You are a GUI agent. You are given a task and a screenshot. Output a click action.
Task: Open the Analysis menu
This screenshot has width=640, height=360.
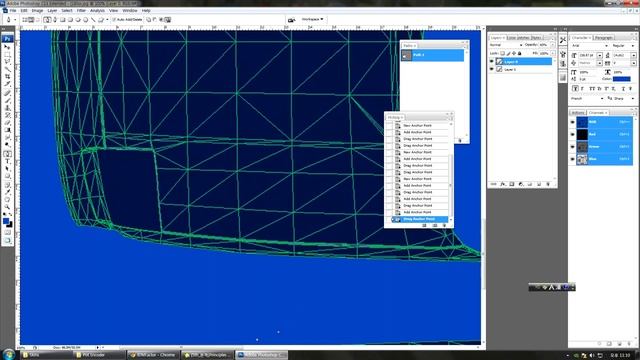[97, 11]
